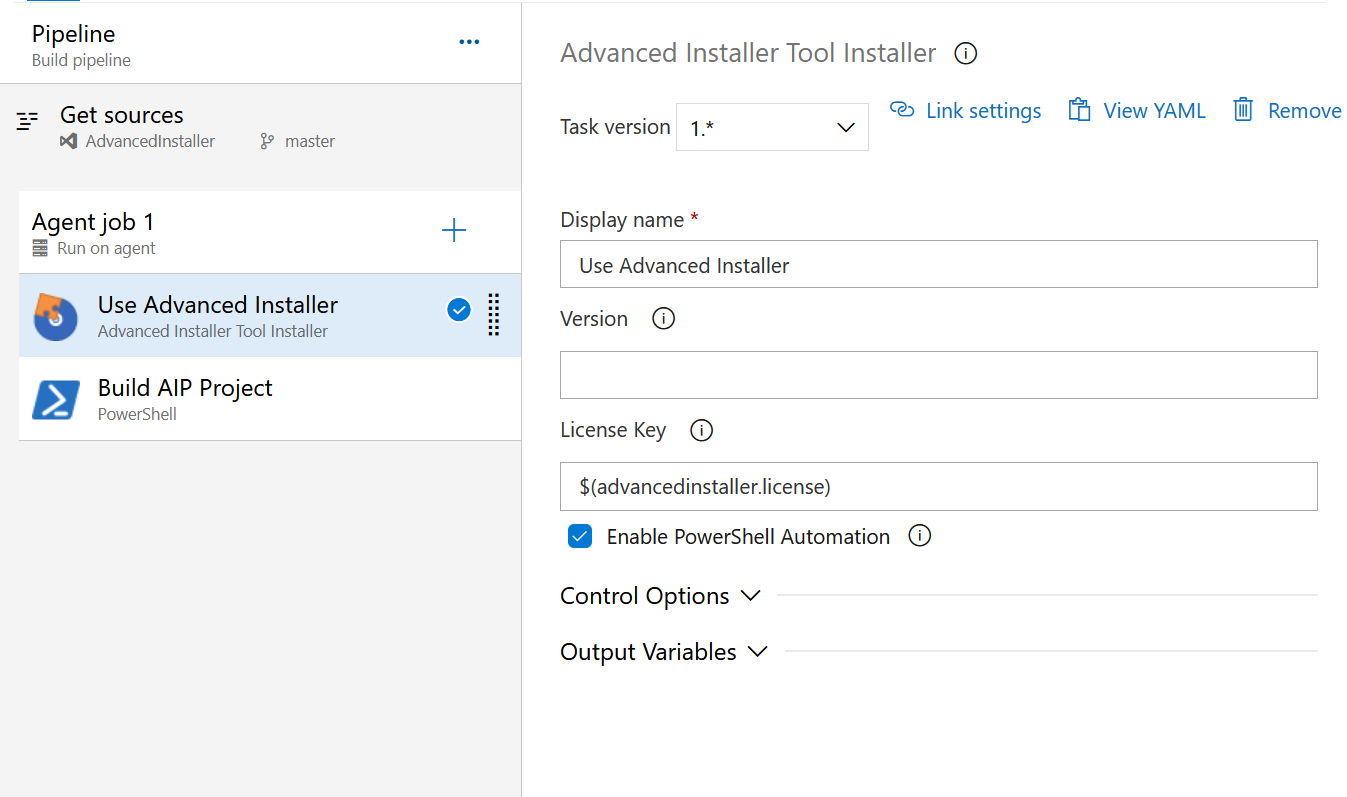Click the Run on agent server icon
The width and height of the screenshot is (1347, 797).
click(40, 248)
